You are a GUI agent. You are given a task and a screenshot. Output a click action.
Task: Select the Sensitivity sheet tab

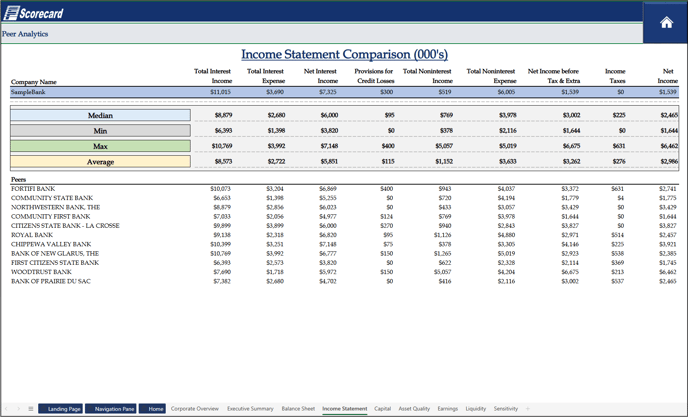(506, 409)
